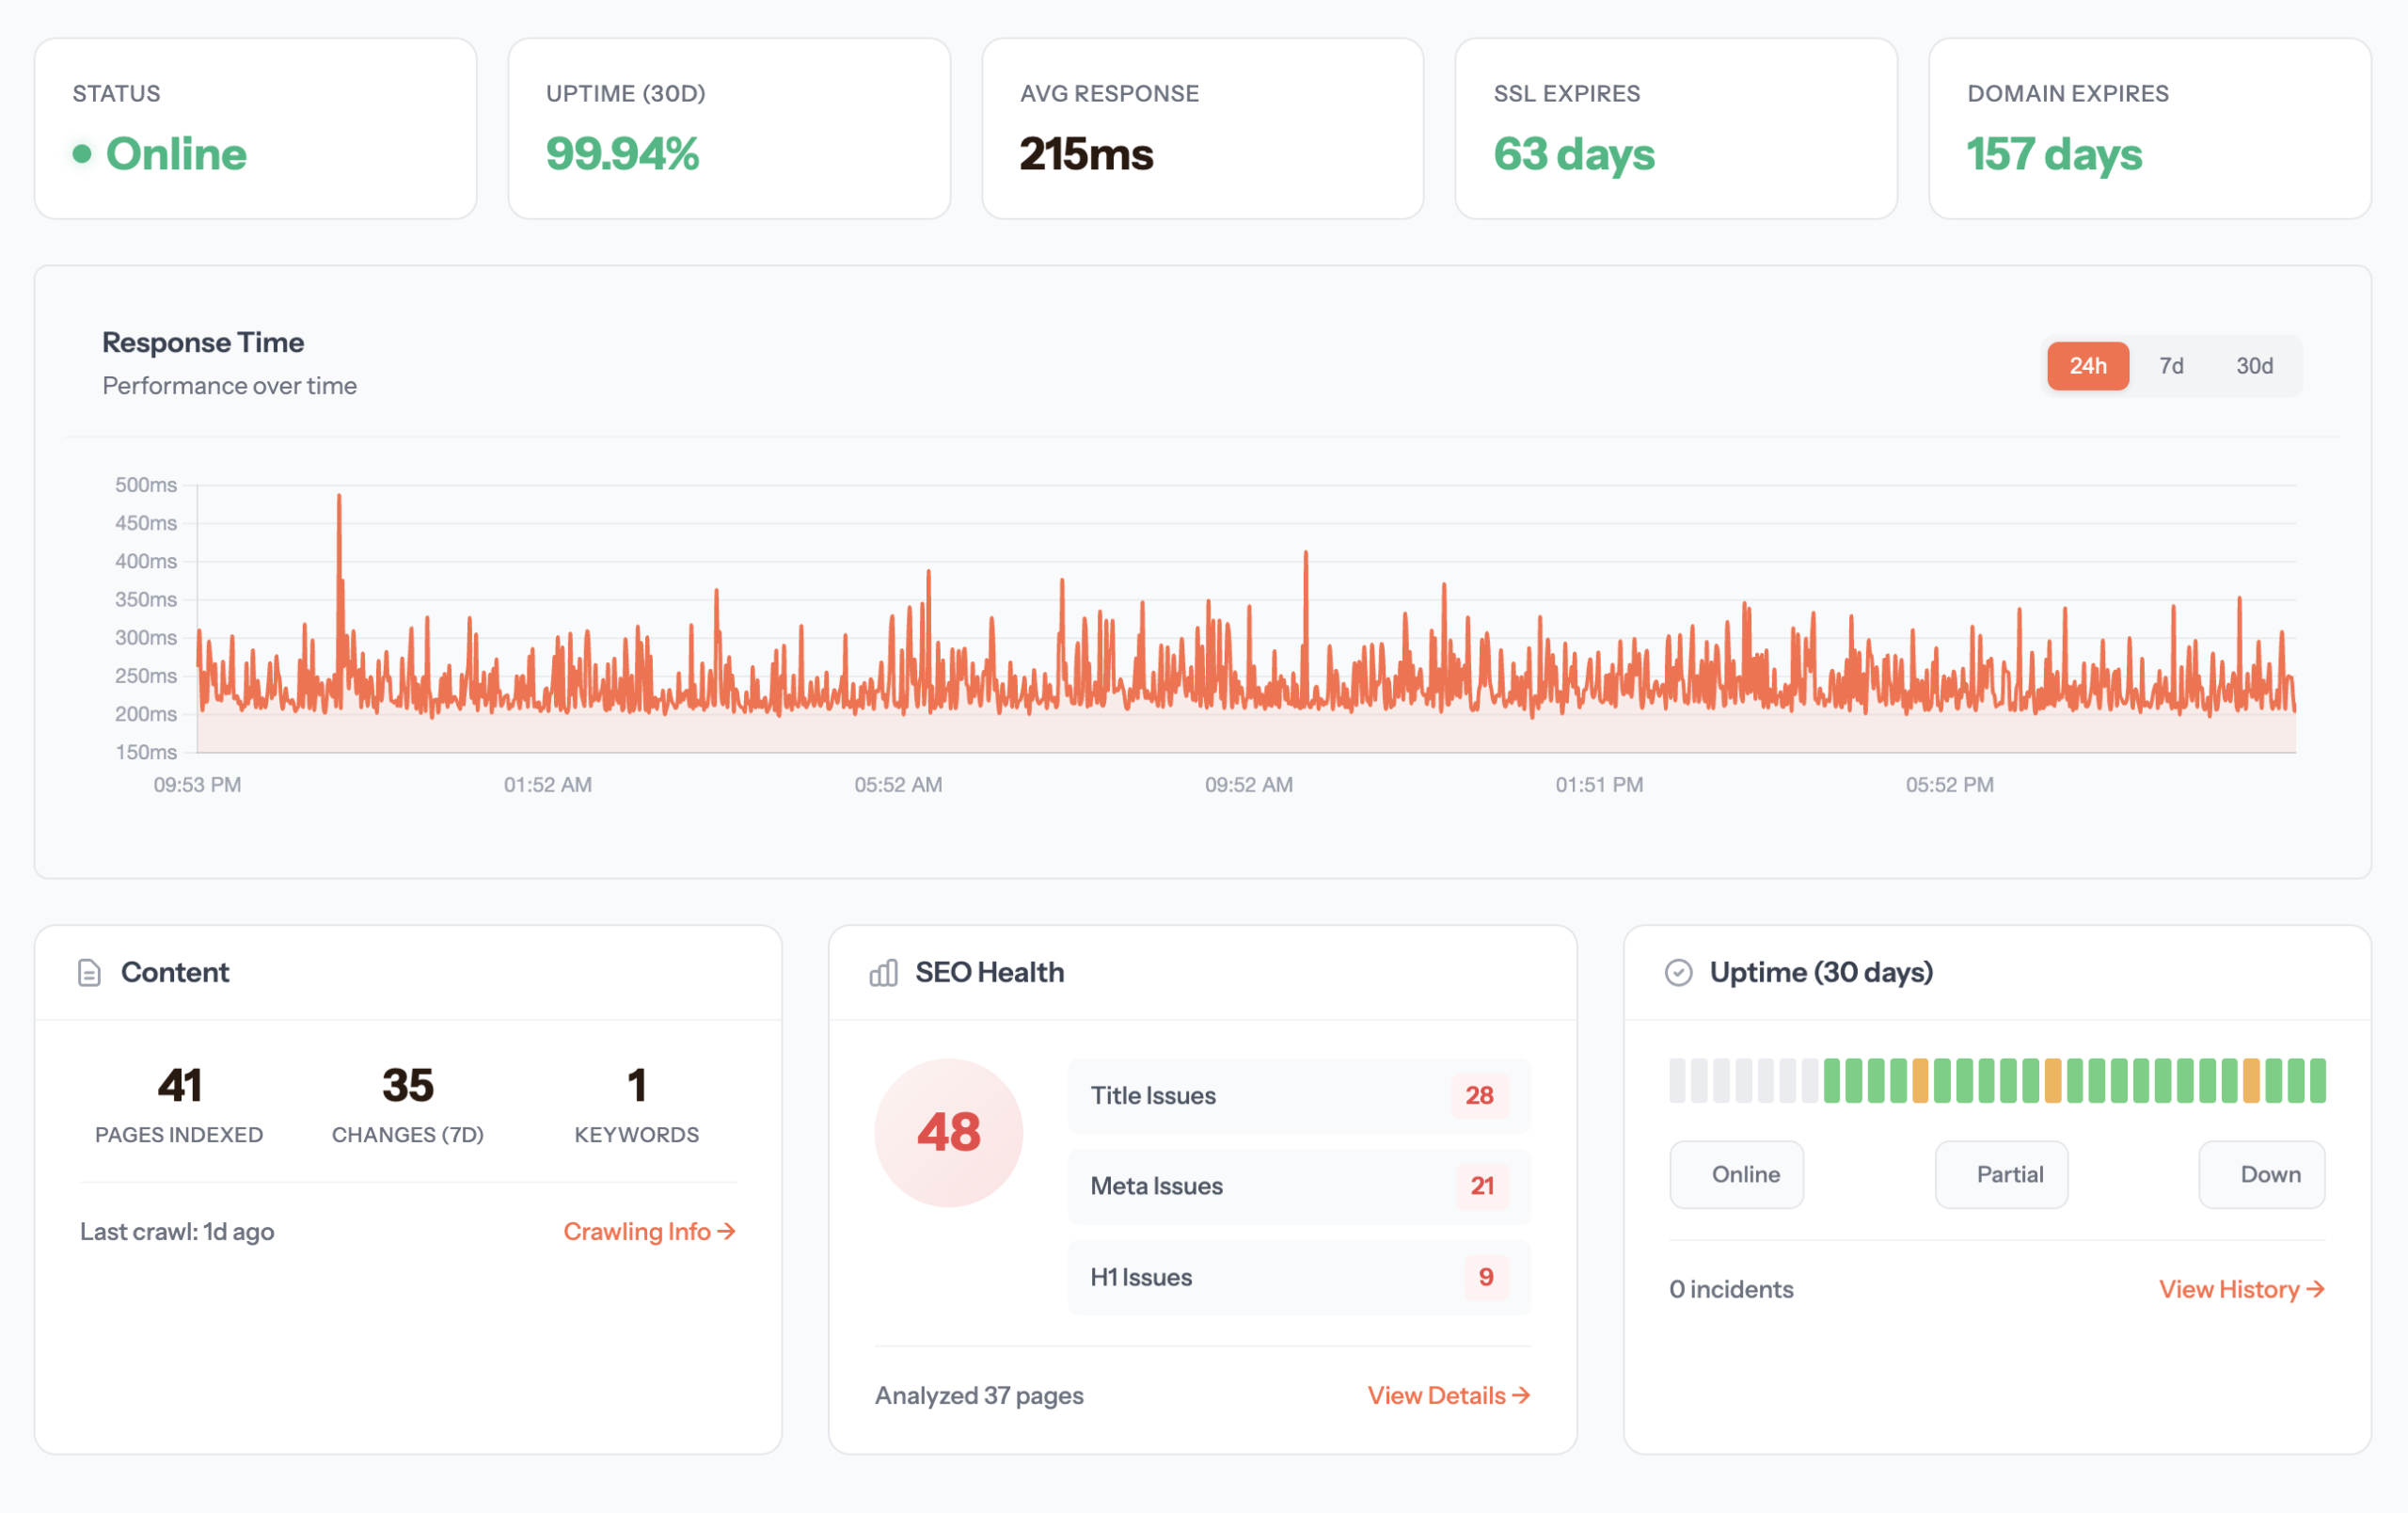The height and width of the screenshot is (1513, 2408).
Task: Switch to the 7d time range
Action: point(2171,366)
